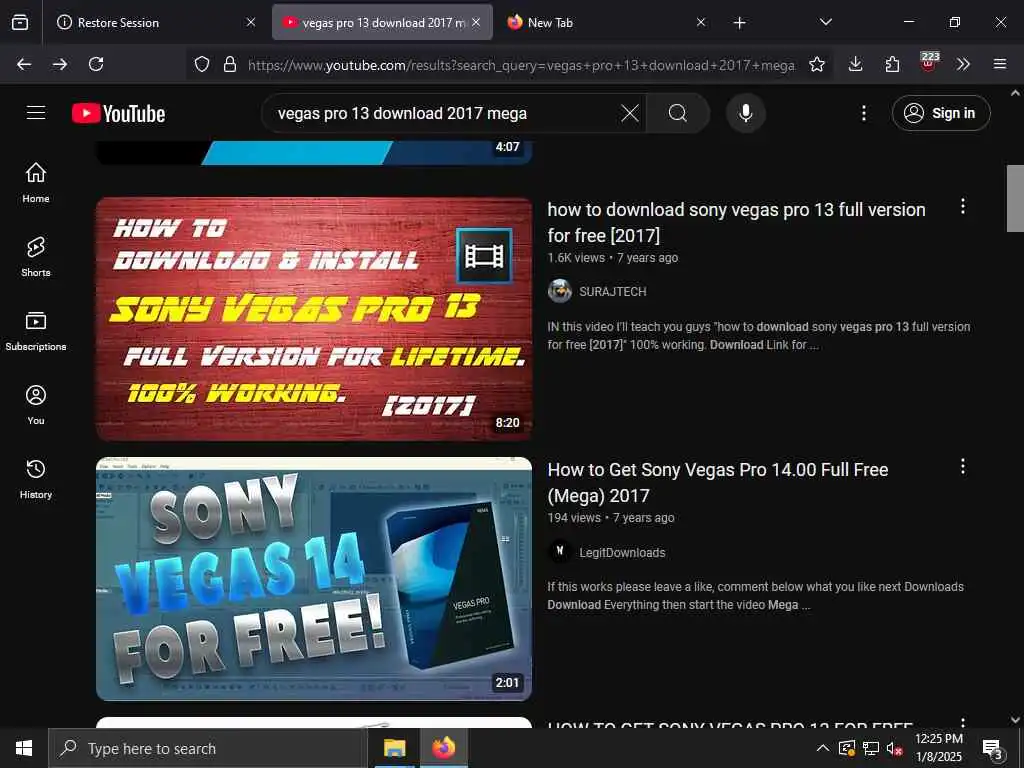Close the vegas pro 13 YouTube tab
The height and width of the screenshot is (768, 1024).
476,22
